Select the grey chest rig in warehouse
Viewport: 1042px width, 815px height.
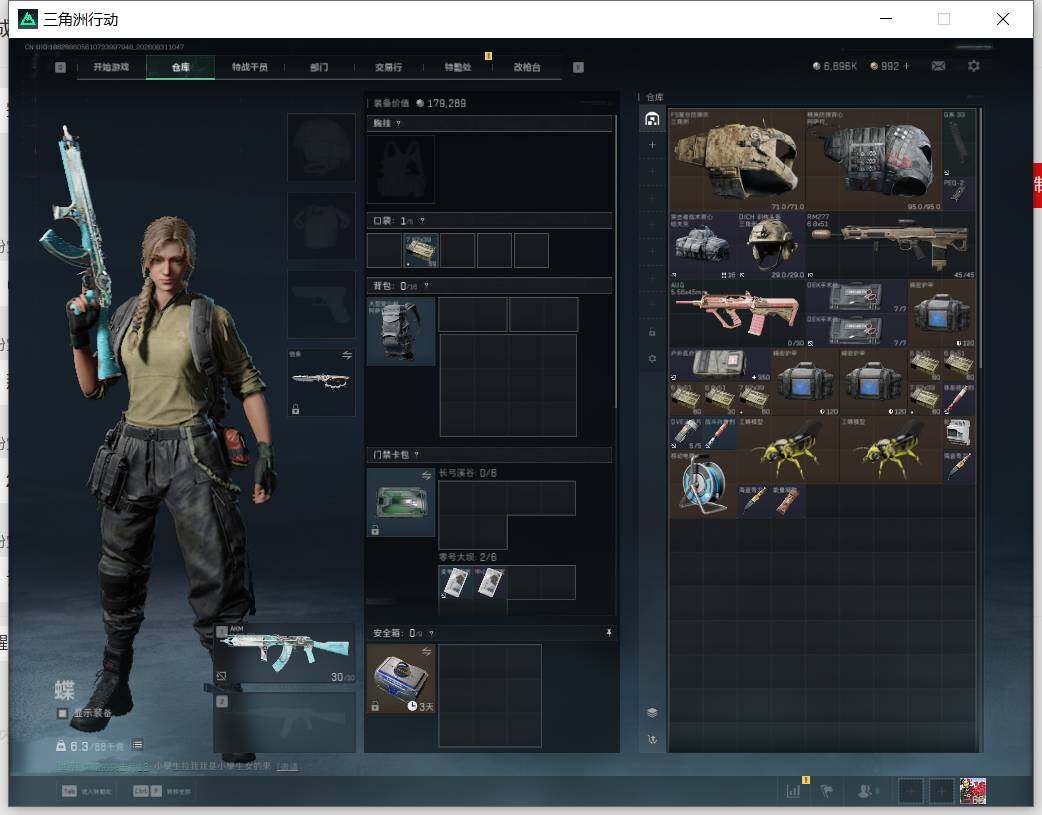click(703, 245)
